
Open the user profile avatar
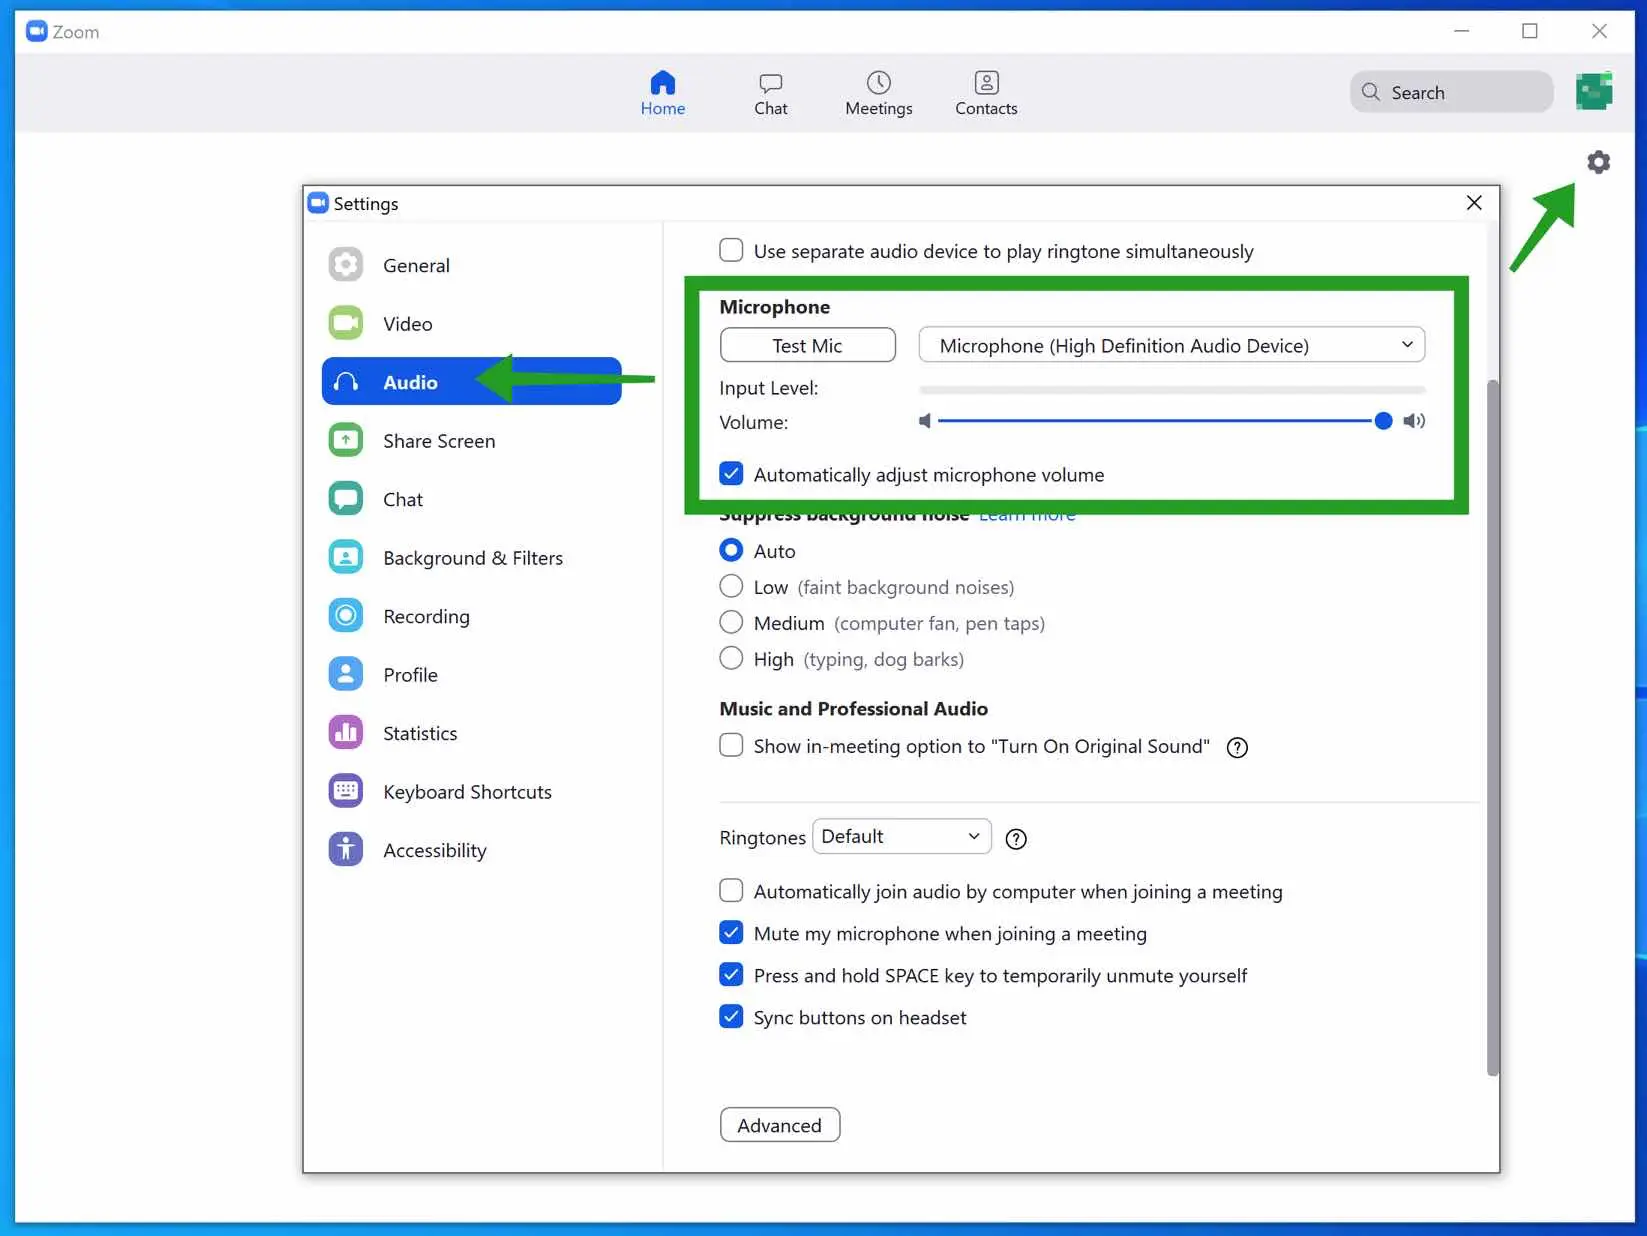1594,91
